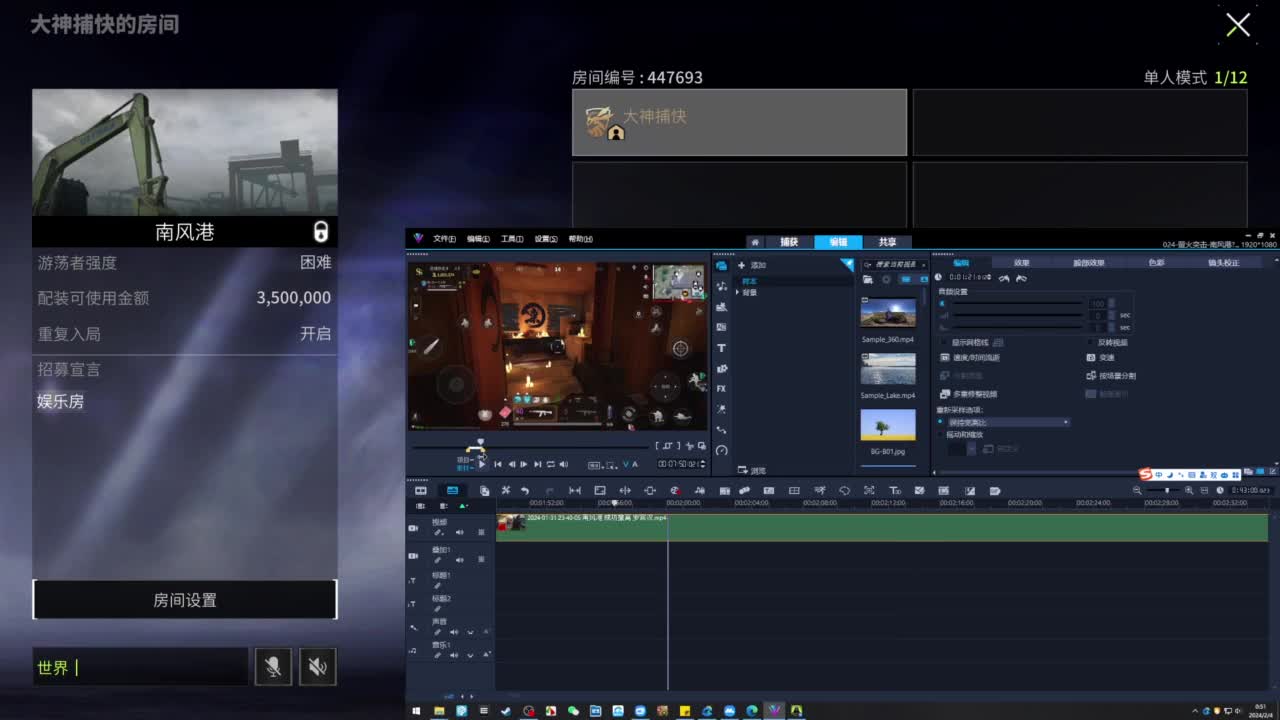Play the preview video

(481, 464)
